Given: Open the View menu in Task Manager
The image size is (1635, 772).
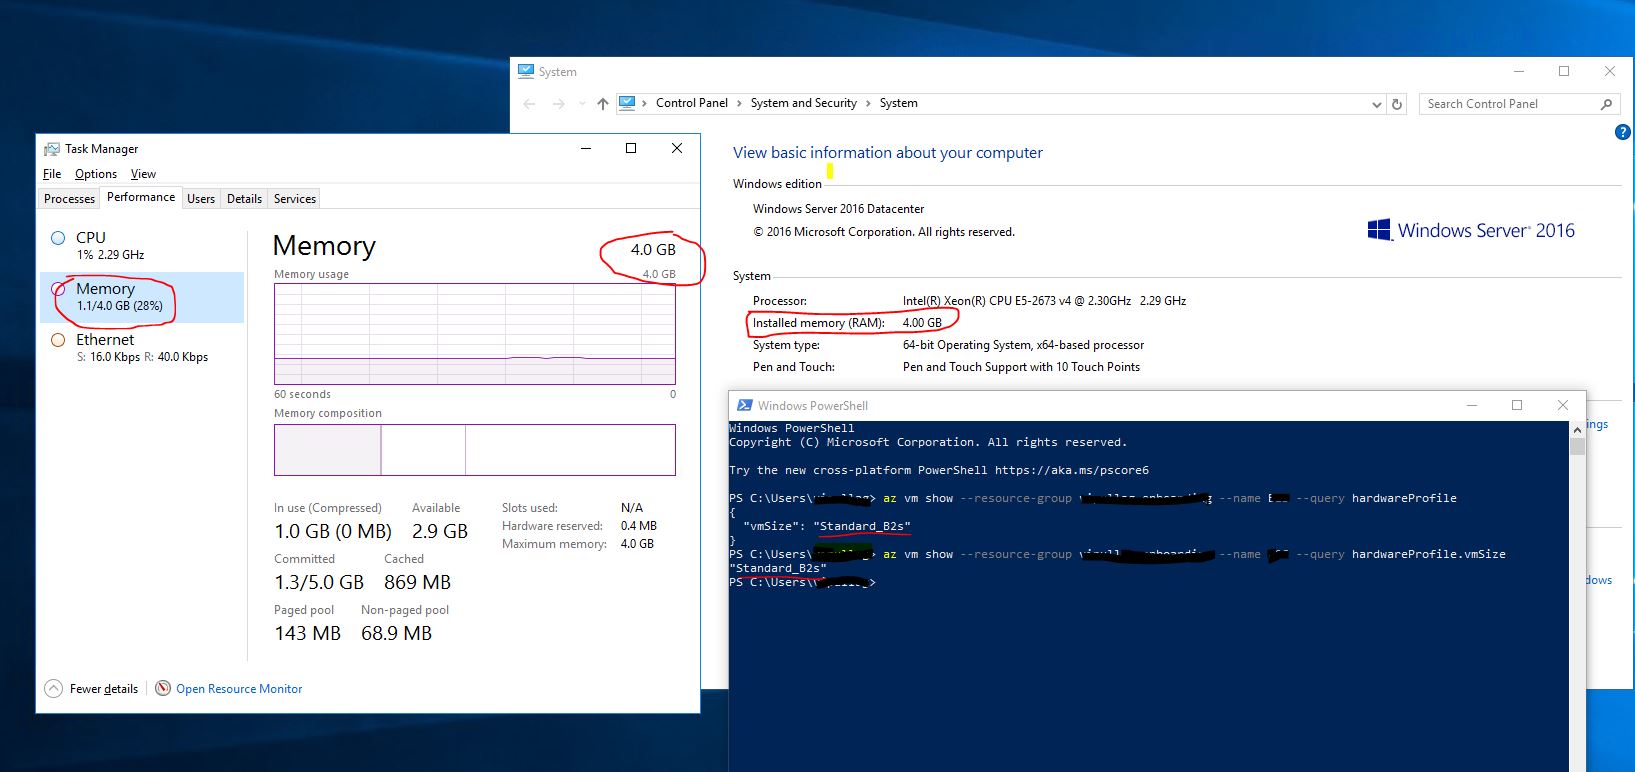Looking at the screenshot, I should point(143,174).
